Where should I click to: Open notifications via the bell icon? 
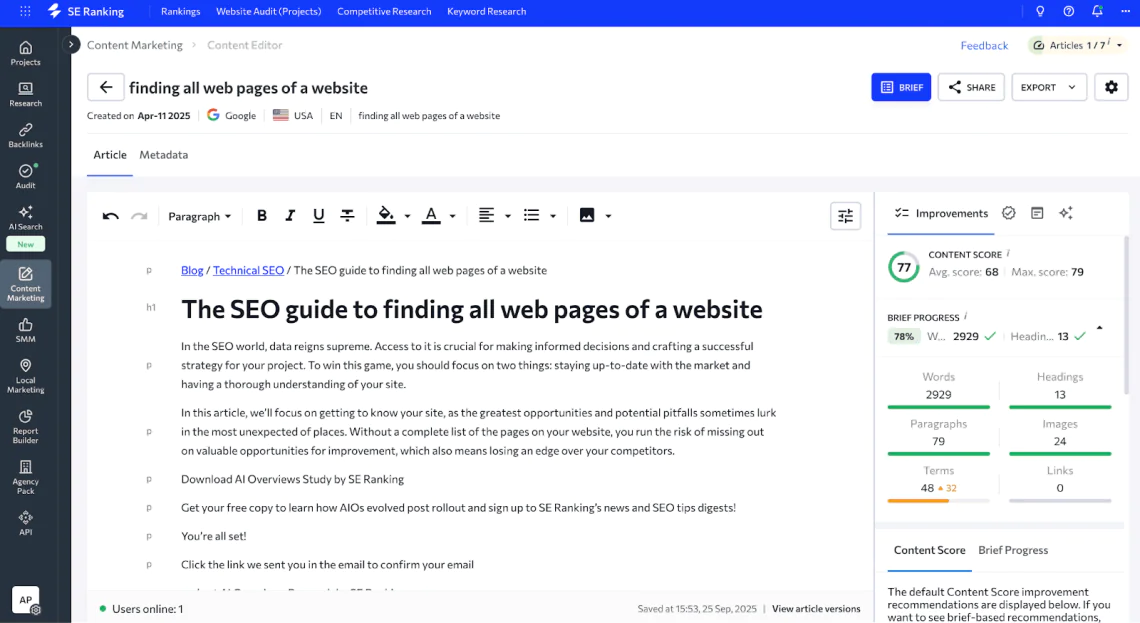tap(1096, 12)
